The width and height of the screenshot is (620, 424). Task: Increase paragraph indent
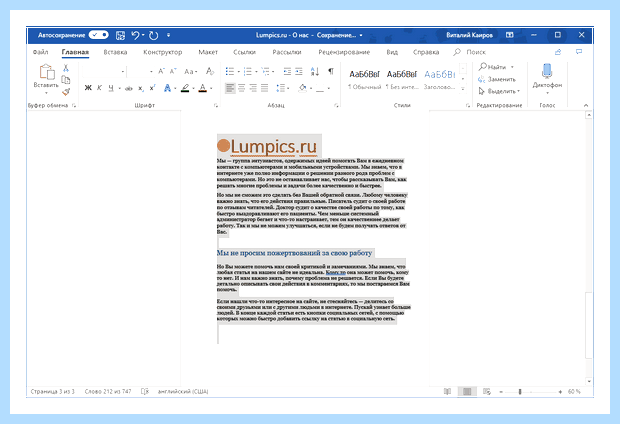pos(299,71)
